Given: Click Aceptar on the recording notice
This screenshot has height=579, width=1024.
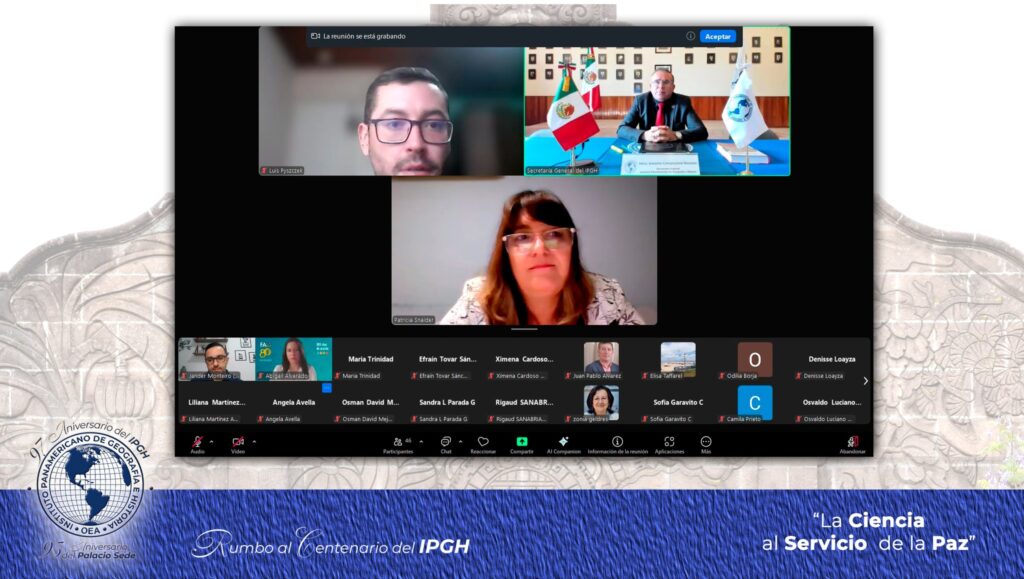Looking at the screenshot, I should (717, 36).
